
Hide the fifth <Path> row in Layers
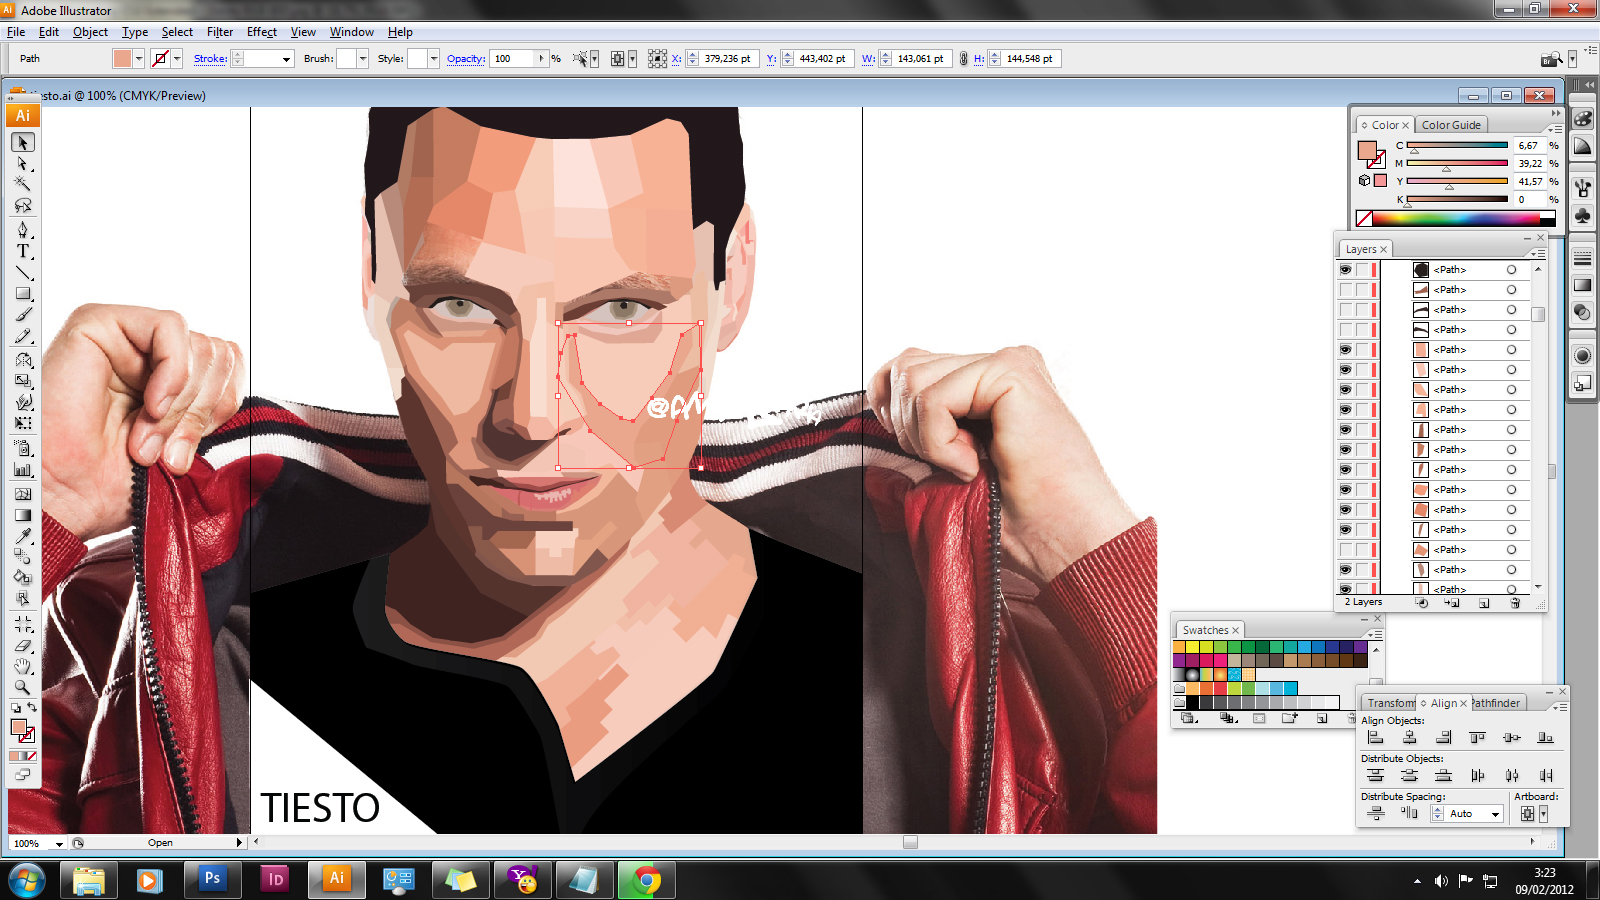coord(1346,350)
